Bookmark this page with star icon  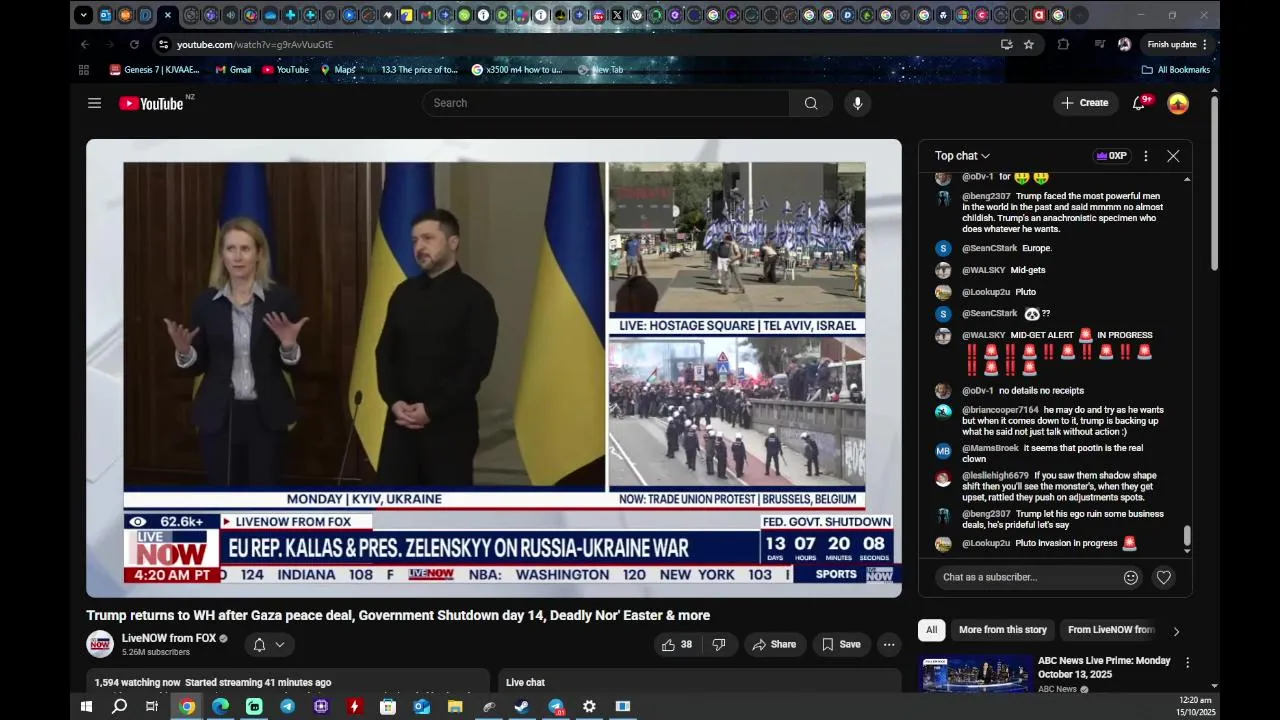[1028, 44]
